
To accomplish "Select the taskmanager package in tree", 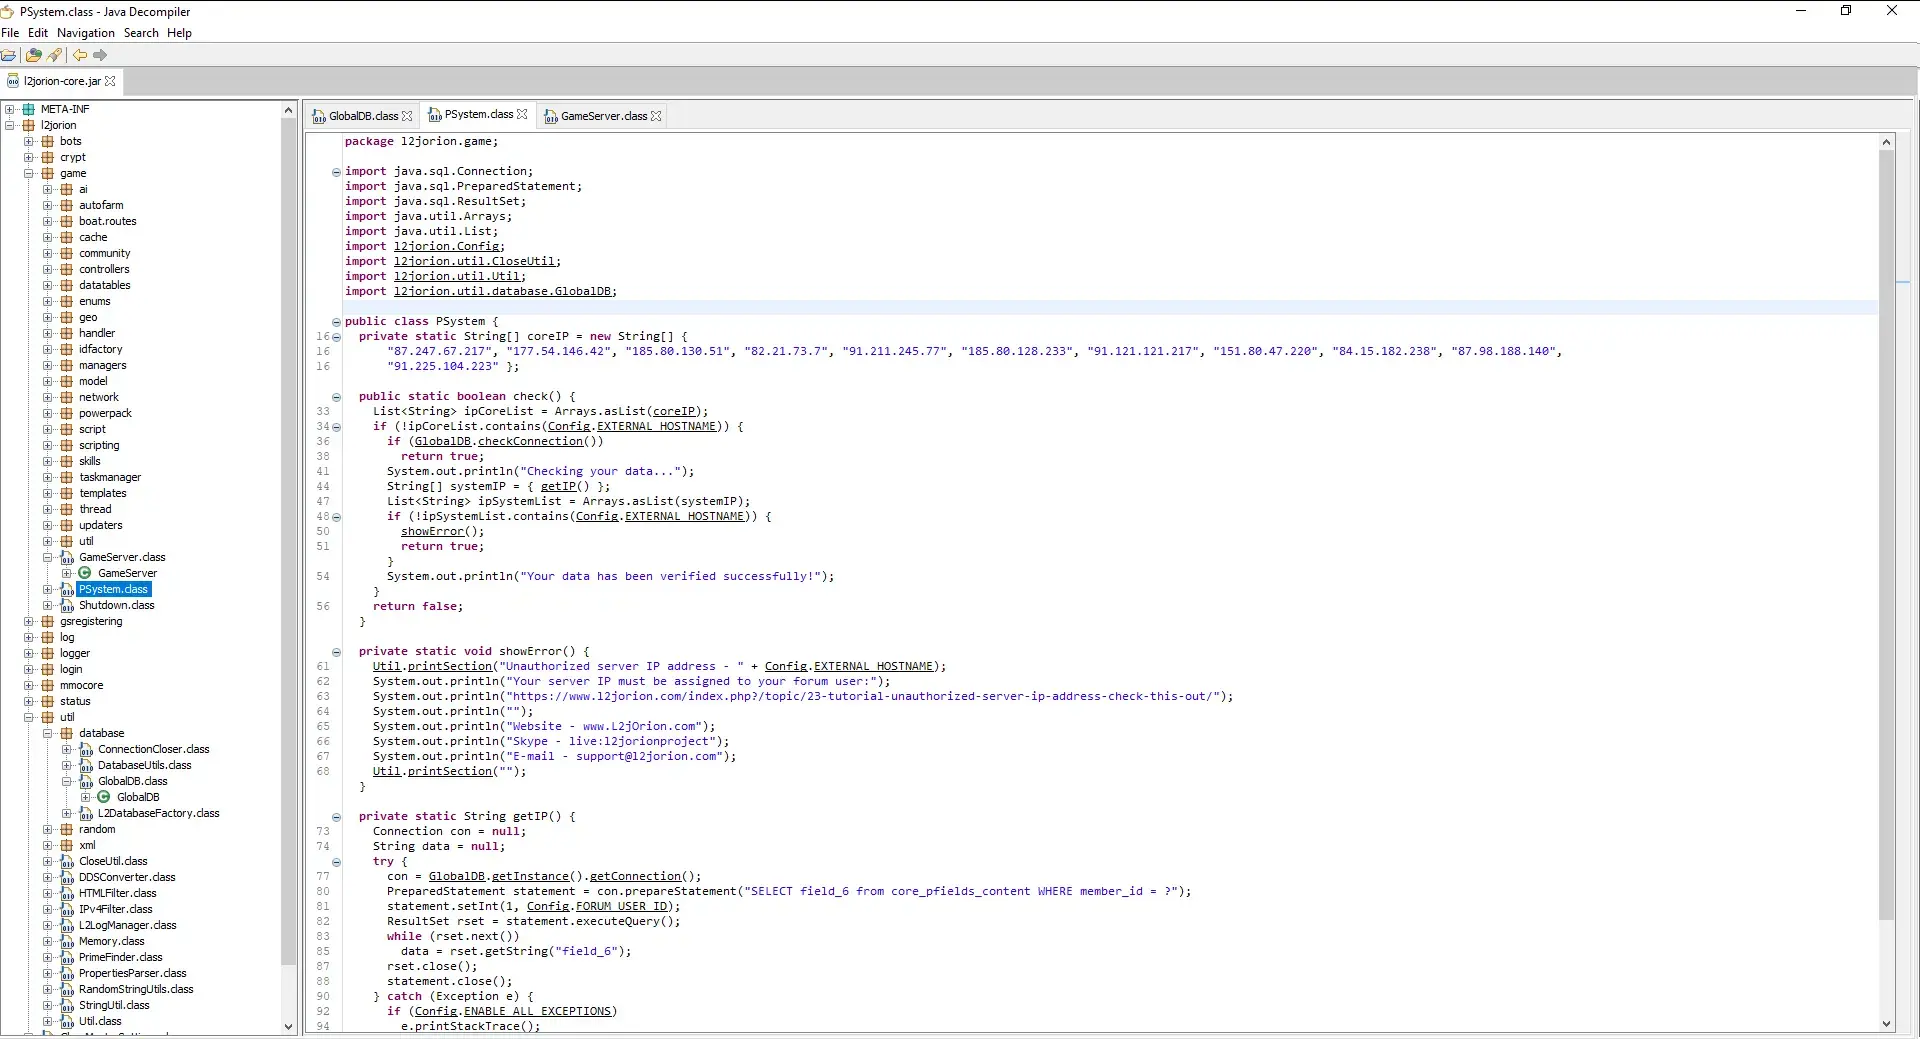I will point(110,477).
